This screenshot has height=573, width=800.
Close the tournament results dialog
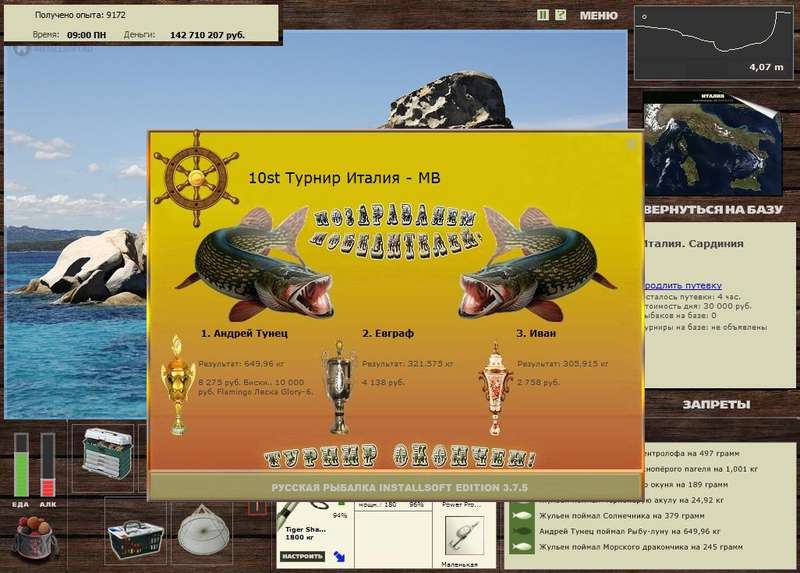pyautogui.click(x=631, y=144)
